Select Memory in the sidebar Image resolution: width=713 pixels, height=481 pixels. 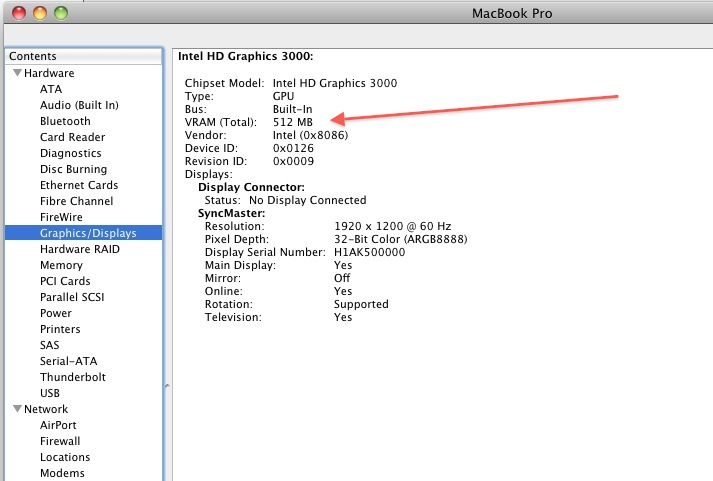tap(61, 265)
